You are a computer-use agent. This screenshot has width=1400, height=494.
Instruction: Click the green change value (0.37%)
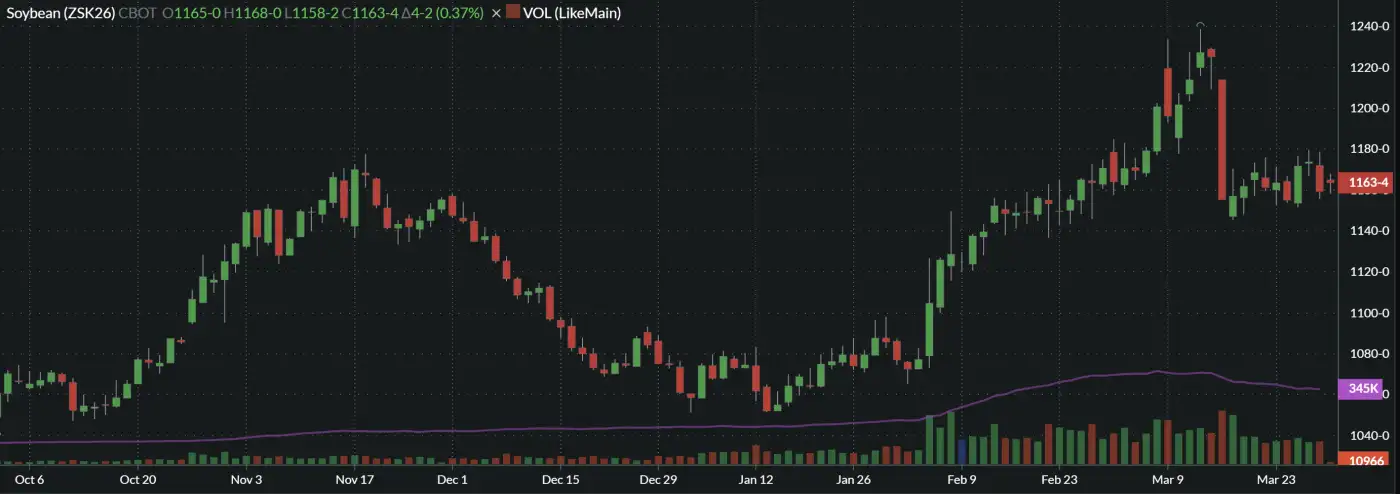click(464, 14)
